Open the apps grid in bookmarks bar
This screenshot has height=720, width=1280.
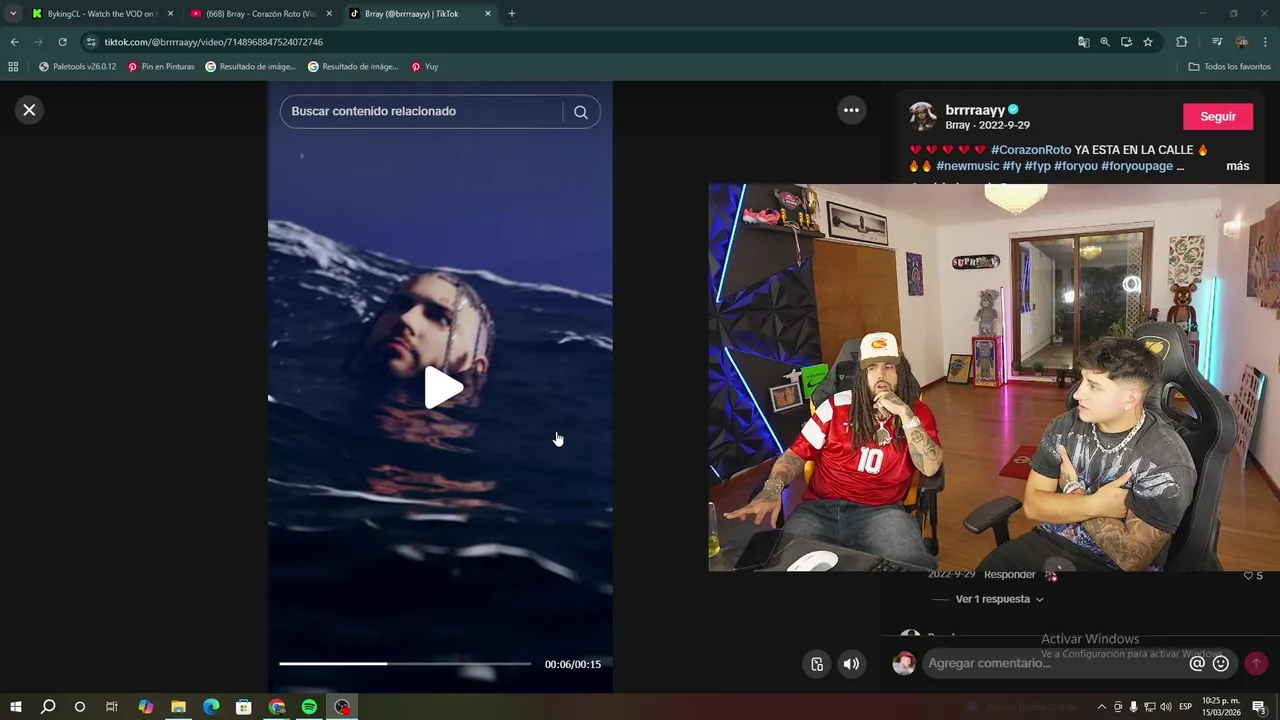pyautogui.click(x=13, y=67)
